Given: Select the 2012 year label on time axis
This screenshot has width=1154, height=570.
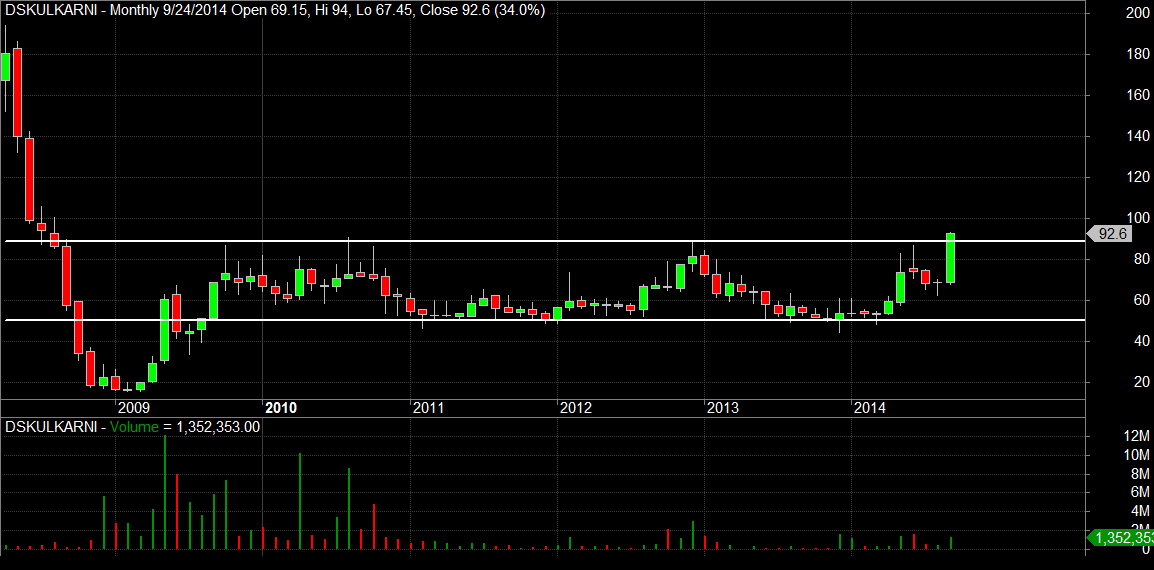Looking at the screenshot, I should pyautogui.click(x=576, y=408).
